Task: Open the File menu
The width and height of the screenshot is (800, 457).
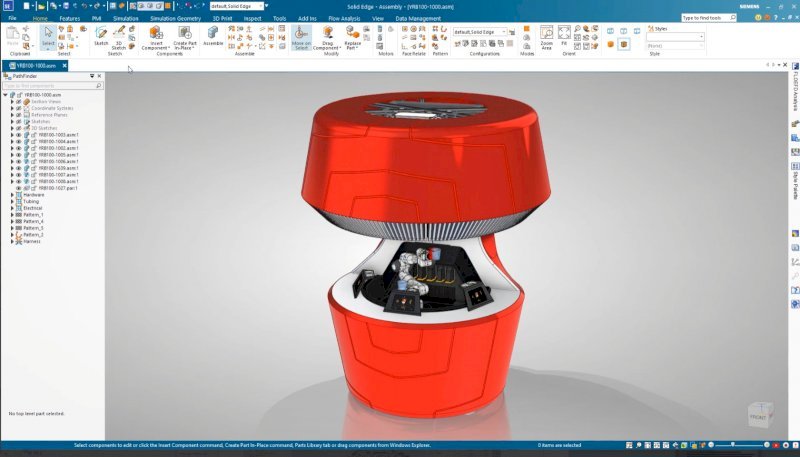Action: click(x=12, y=18)
